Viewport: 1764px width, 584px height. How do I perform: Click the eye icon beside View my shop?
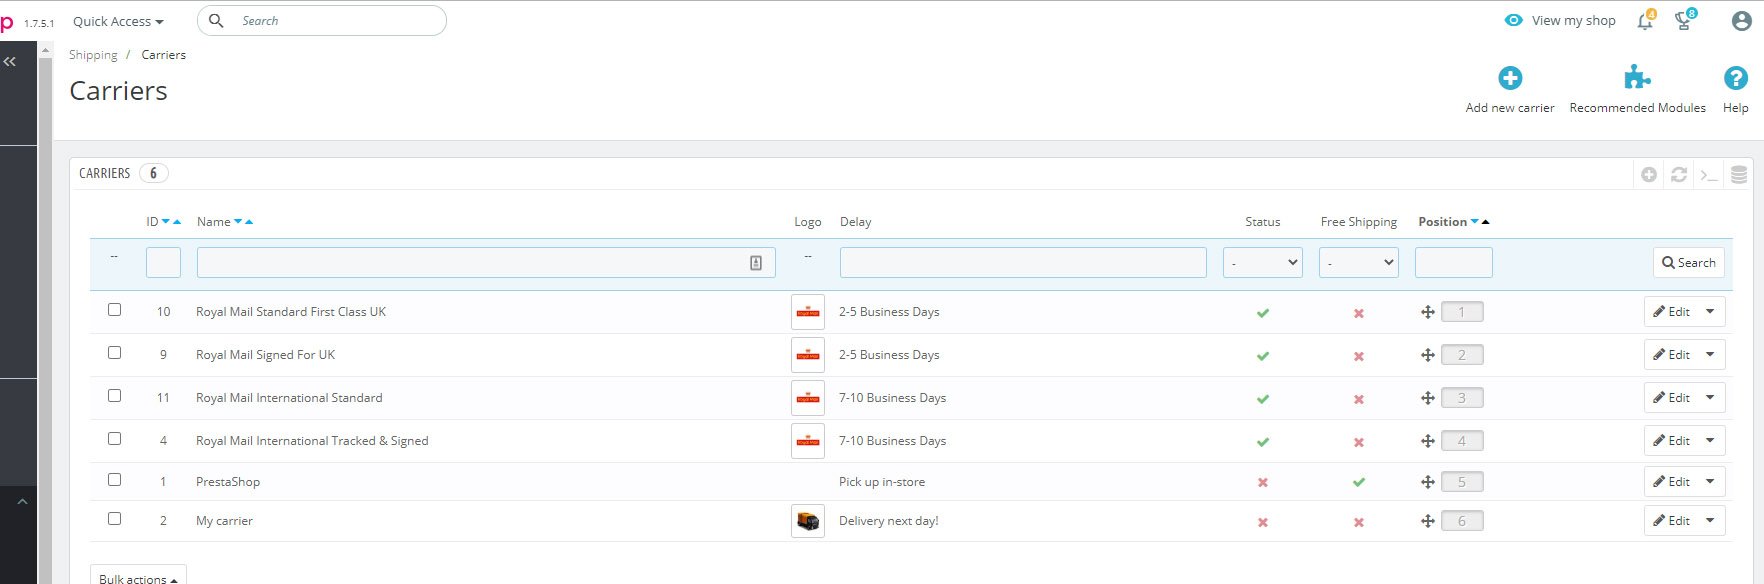coord(1514,20)
